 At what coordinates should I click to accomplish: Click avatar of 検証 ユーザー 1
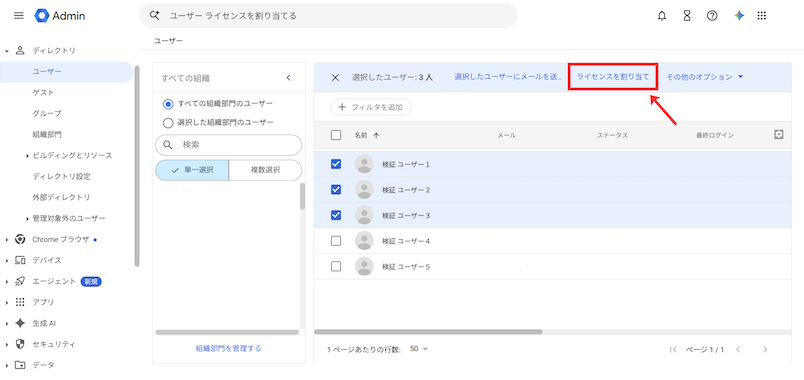364,164
